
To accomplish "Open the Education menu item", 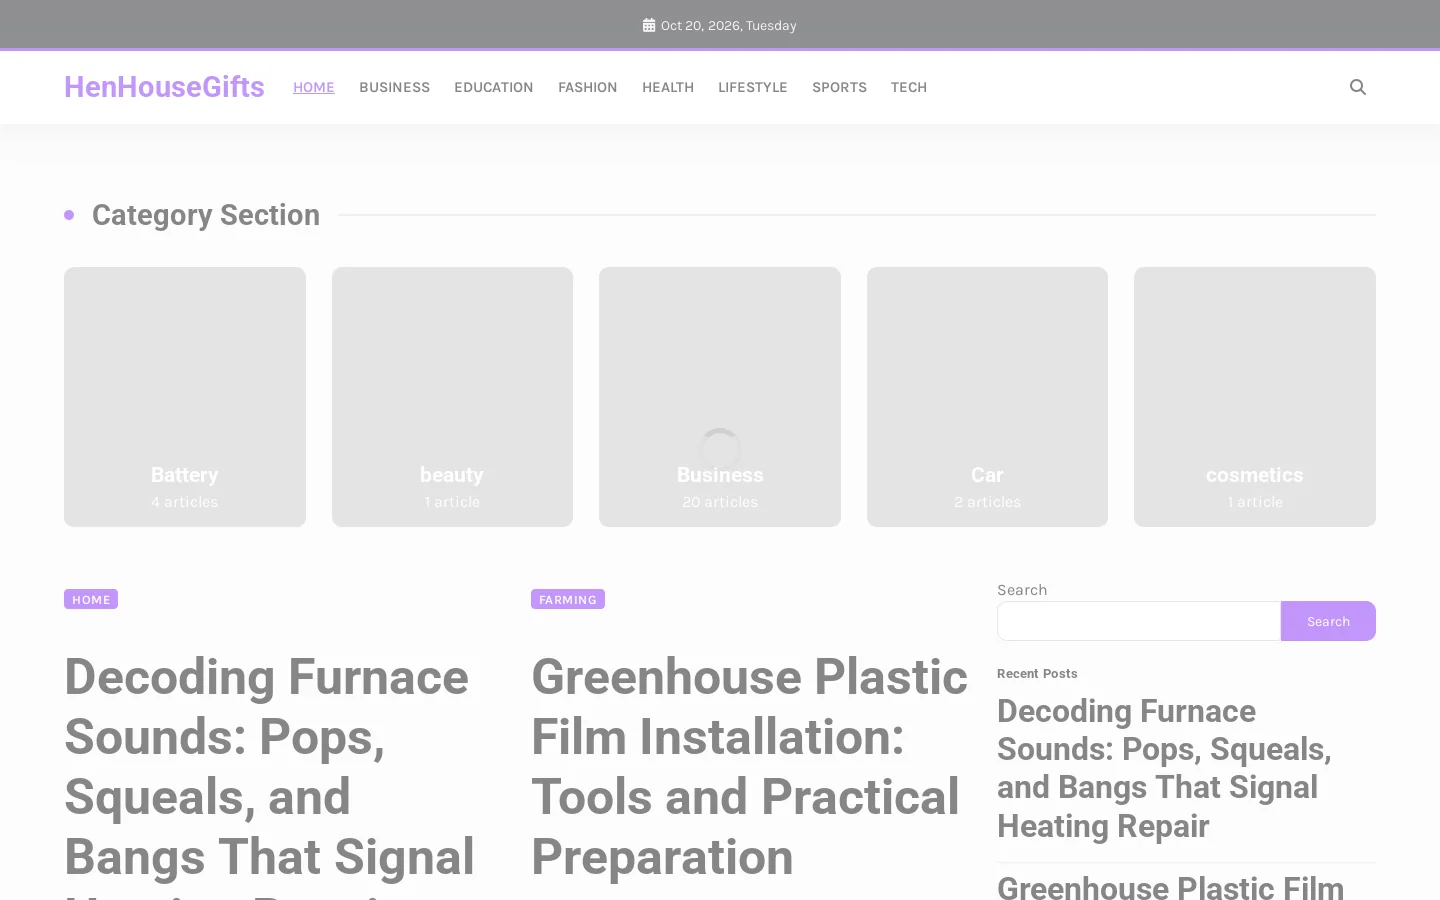I will (x=494, y=87).
